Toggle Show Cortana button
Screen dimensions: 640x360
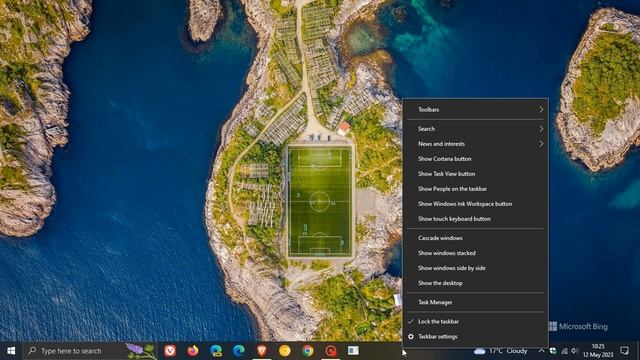[476, 159]
